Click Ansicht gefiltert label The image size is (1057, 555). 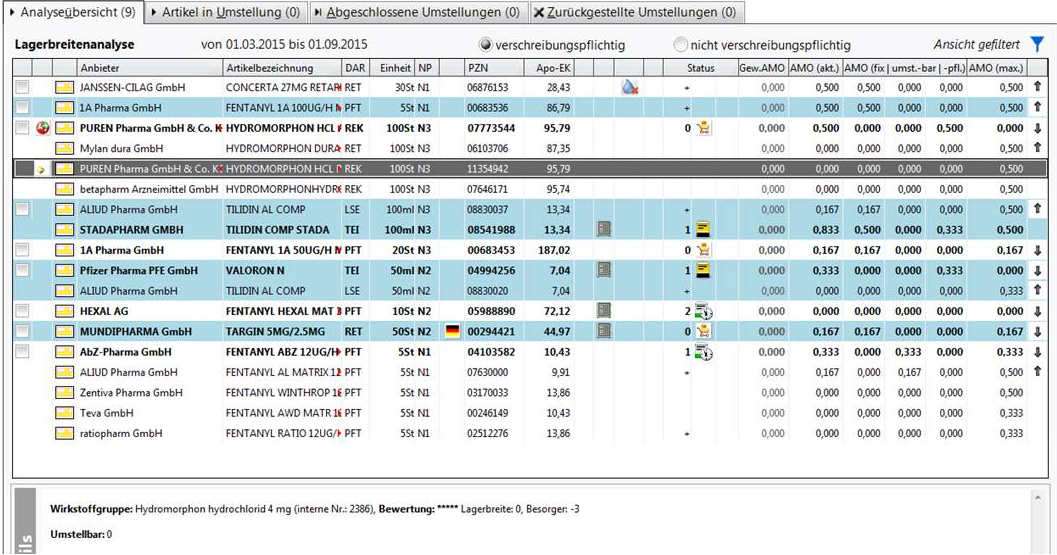tap(977, 45)
